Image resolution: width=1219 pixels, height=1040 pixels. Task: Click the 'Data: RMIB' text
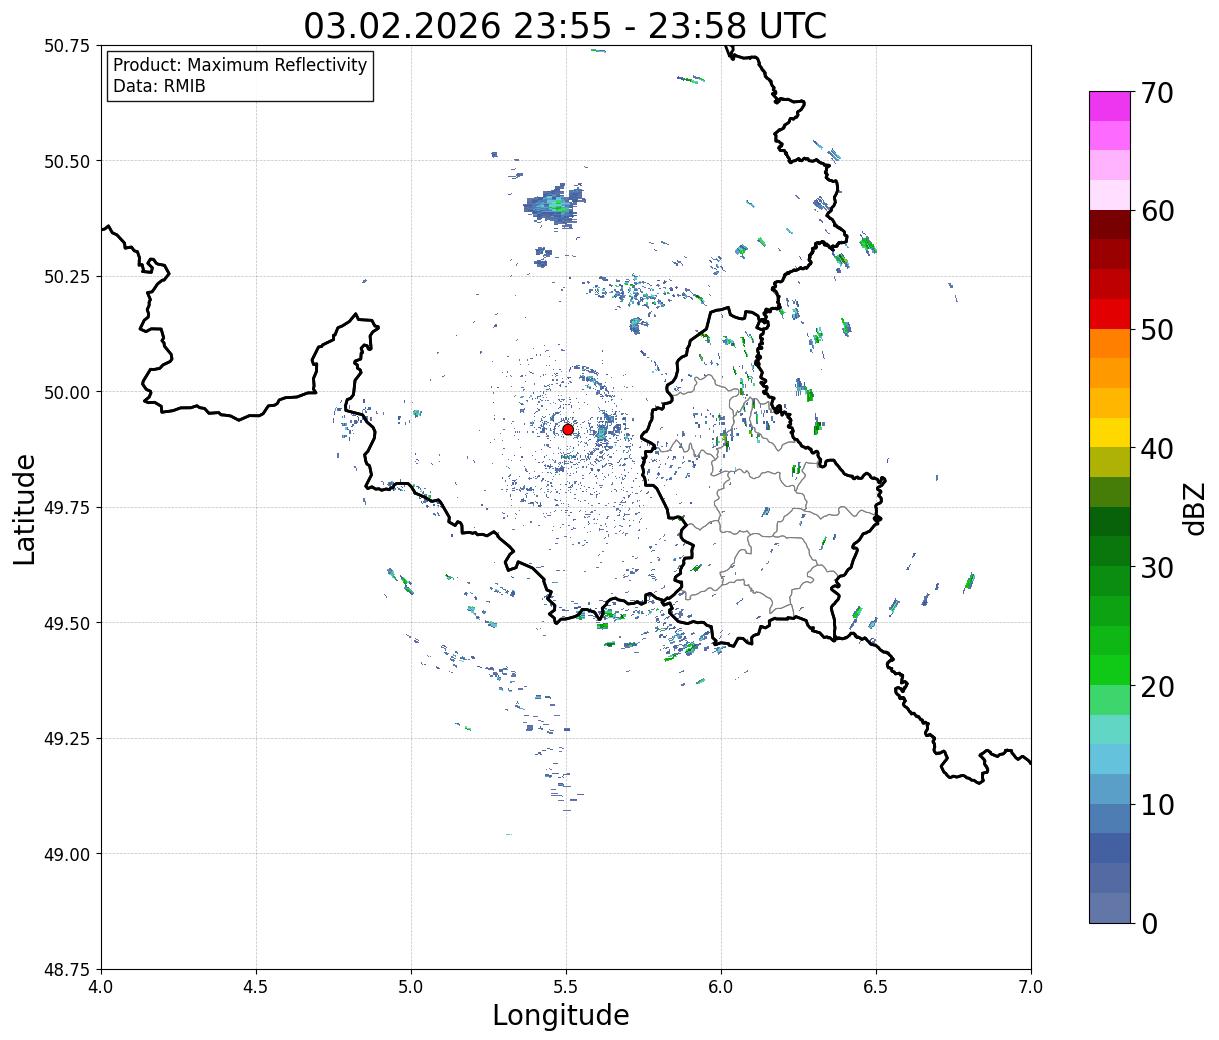point(159,86)
